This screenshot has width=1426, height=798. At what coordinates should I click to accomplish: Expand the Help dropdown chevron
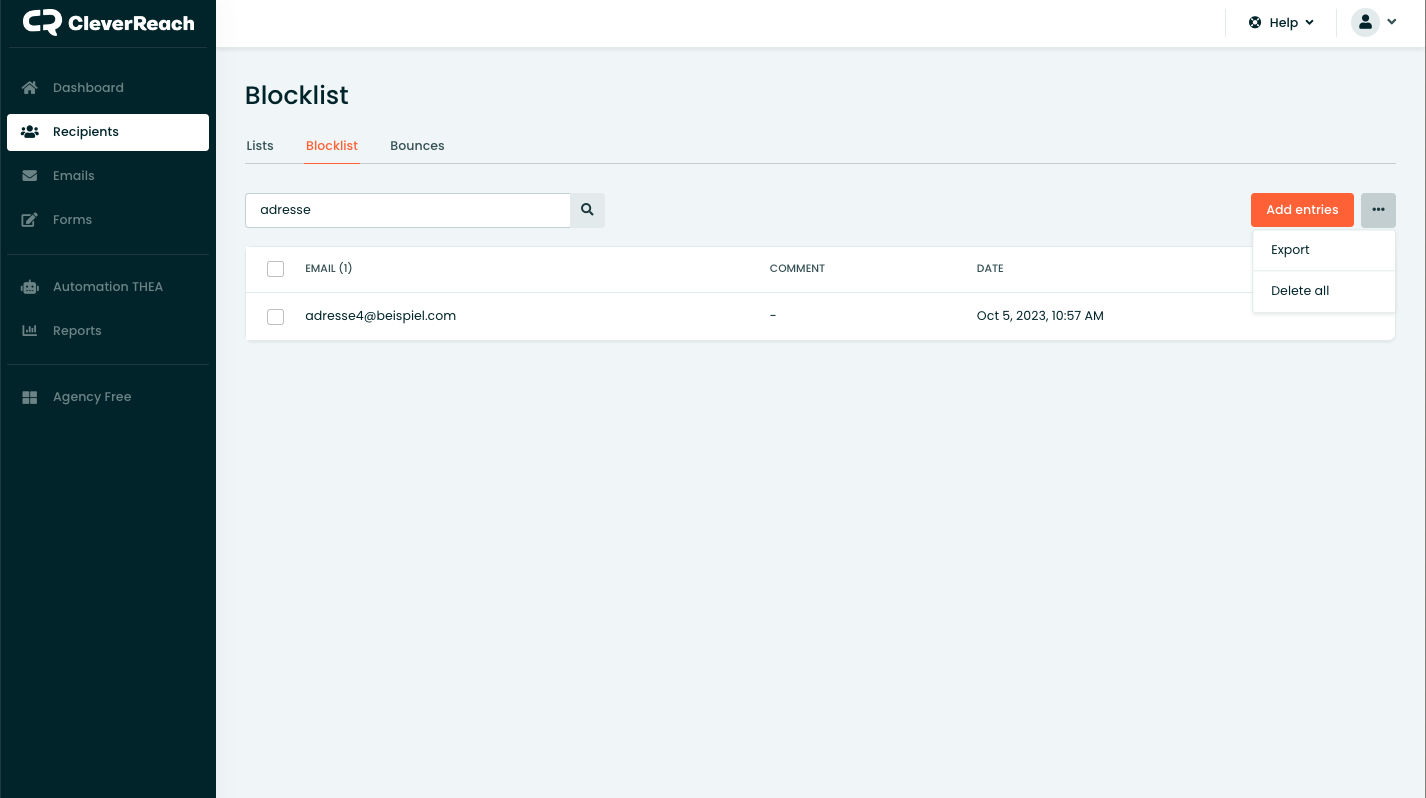[1310, 23]
